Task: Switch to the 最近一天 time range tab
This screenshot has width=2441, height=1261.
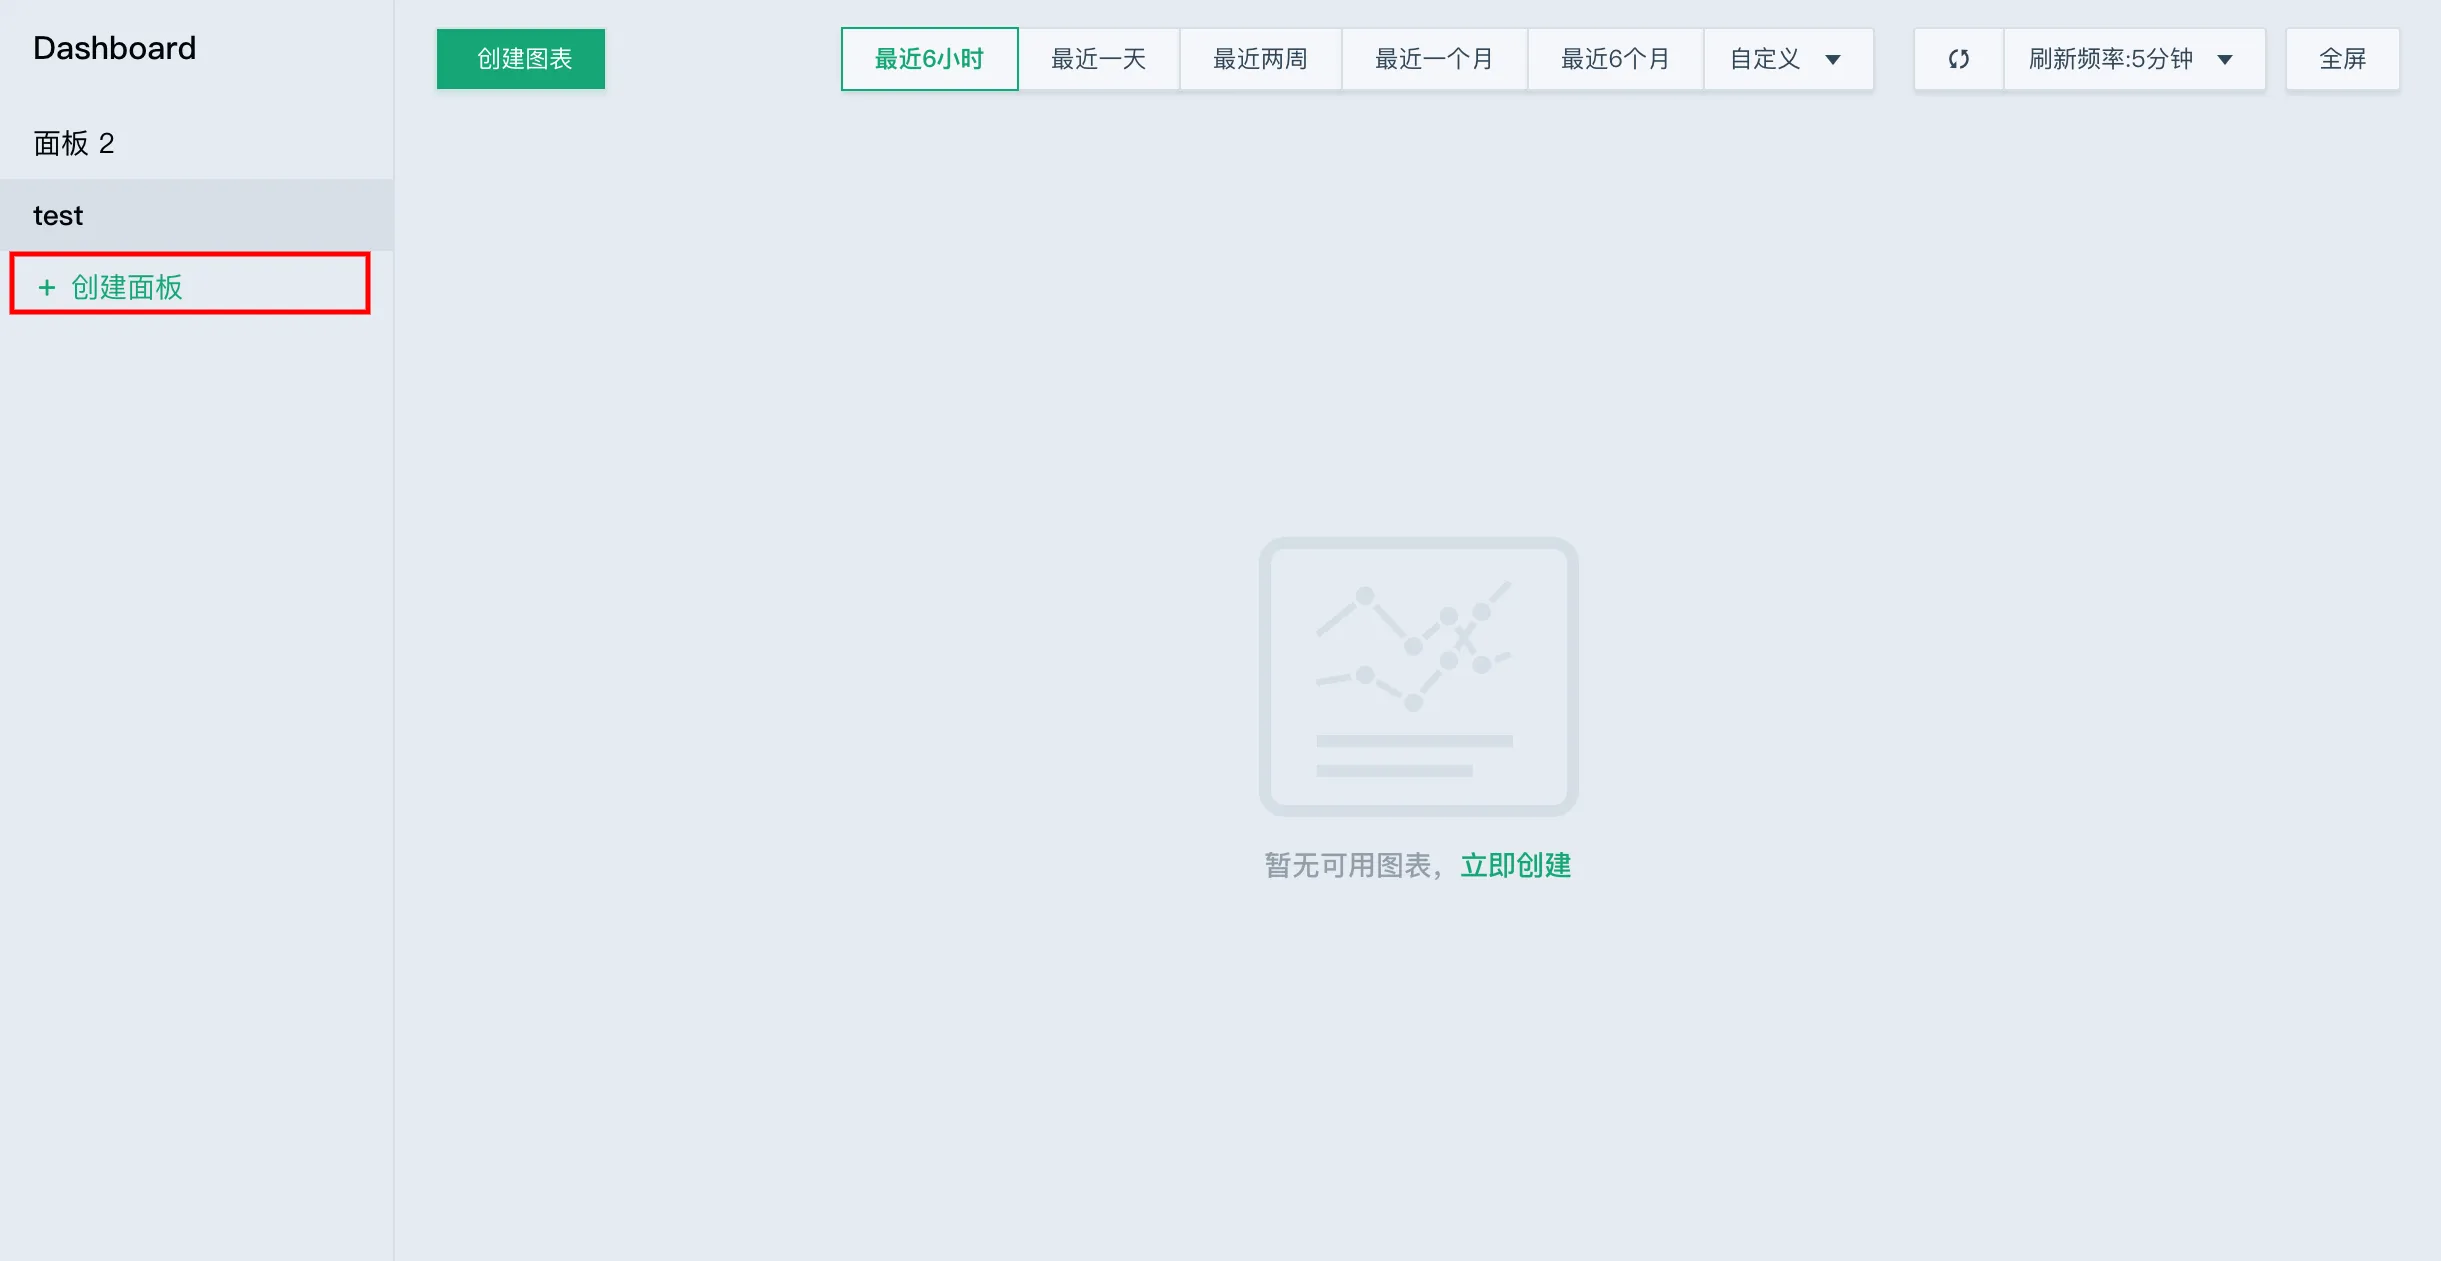Action: [x=1098, y=59]
